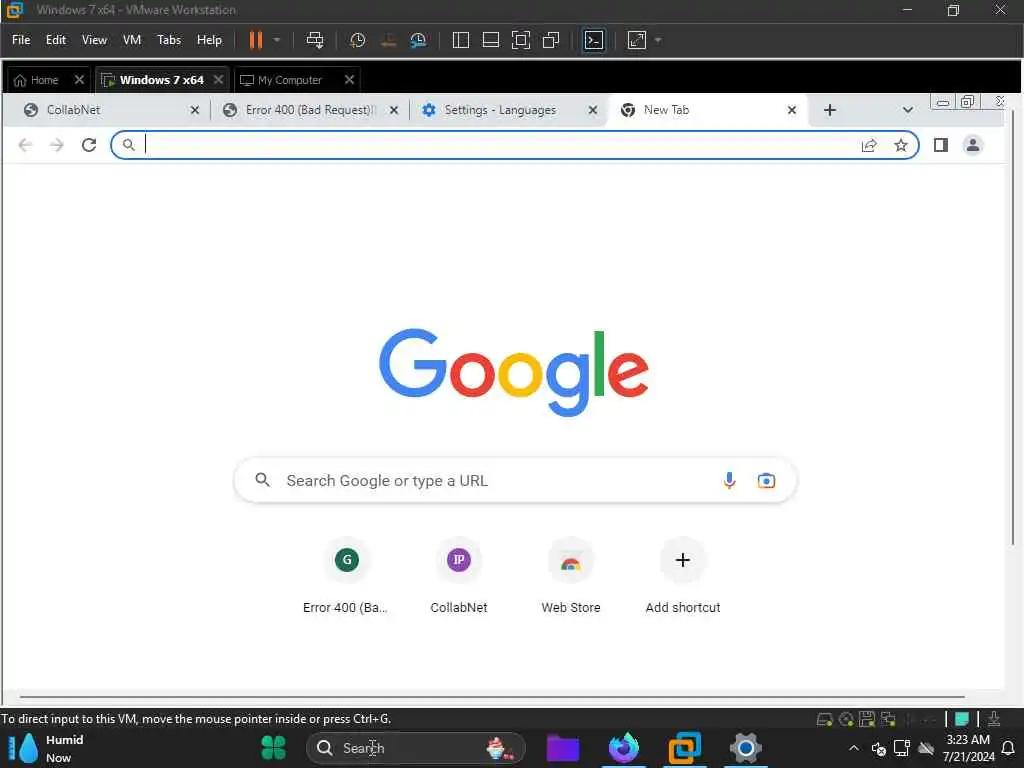
Task: Reload the page with refresh icon
Action: 89,145
